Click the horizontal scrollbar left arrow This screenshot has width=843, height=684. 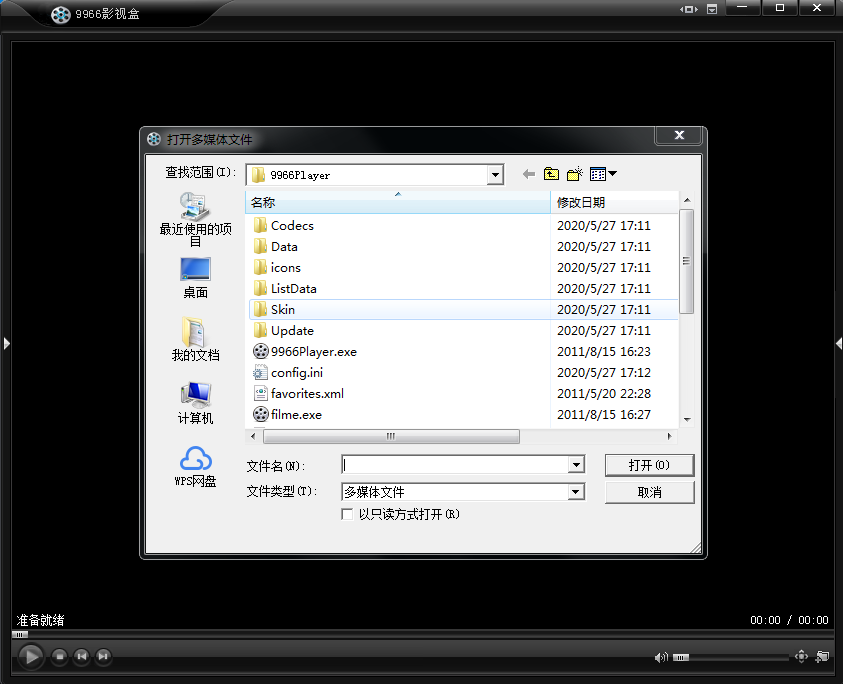coord(253,436)
